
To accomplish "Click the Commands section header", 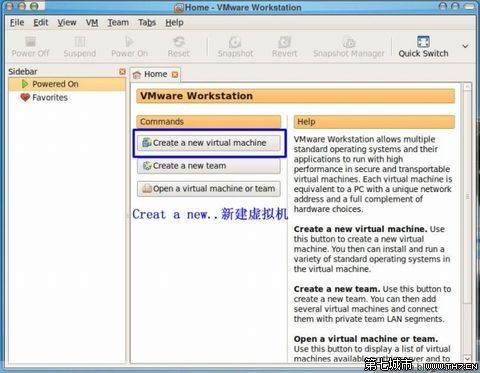I will click(x=209, y=122).
